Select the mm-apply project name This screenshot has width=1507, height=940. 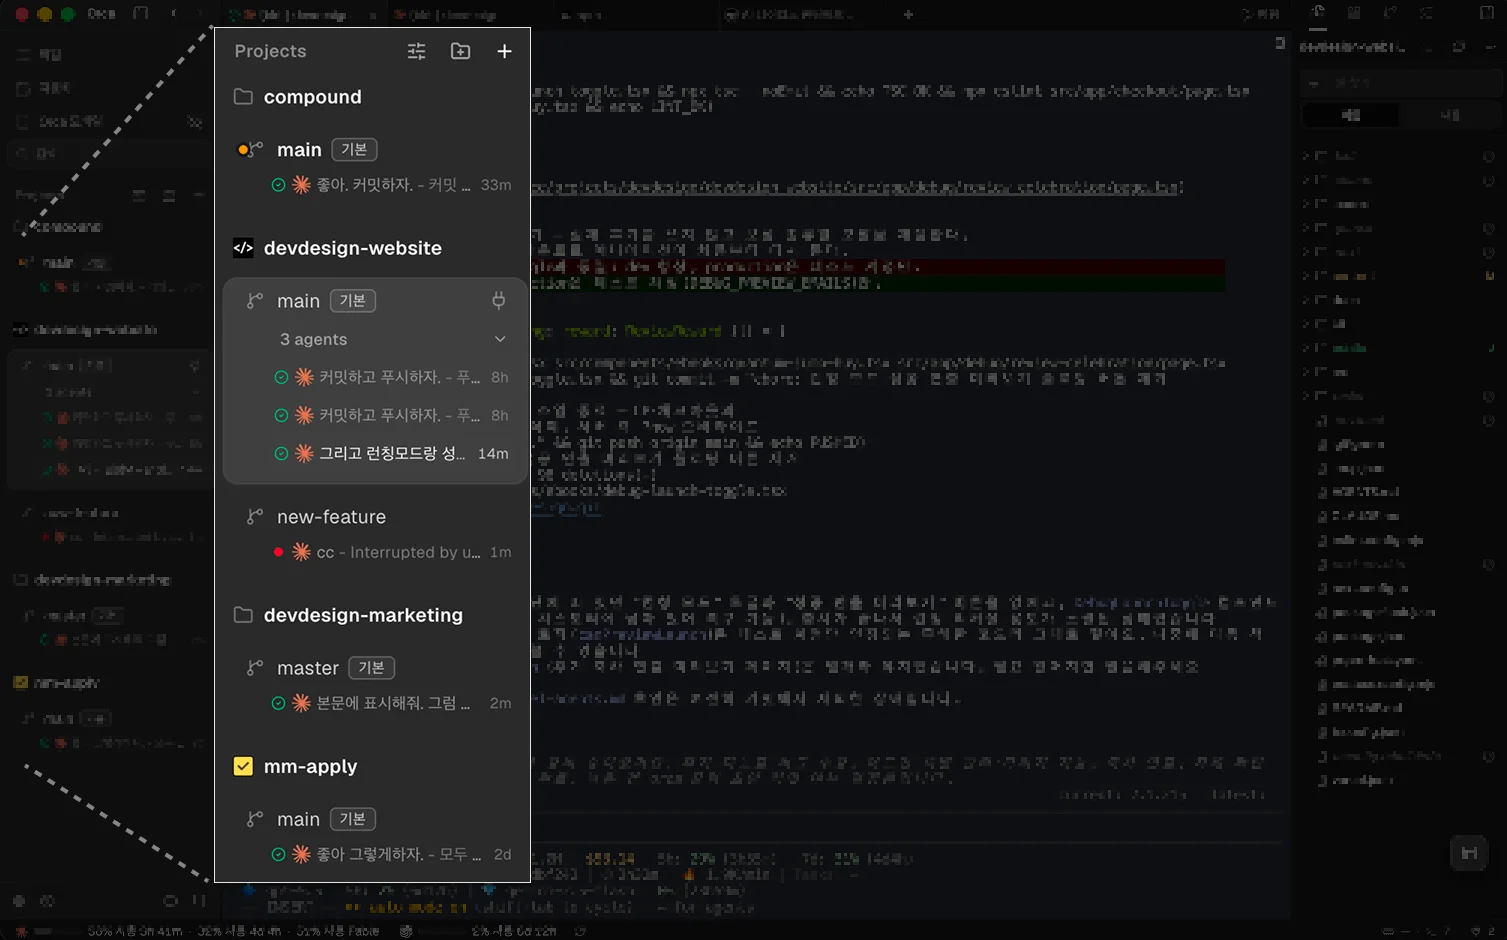(311, 766)
